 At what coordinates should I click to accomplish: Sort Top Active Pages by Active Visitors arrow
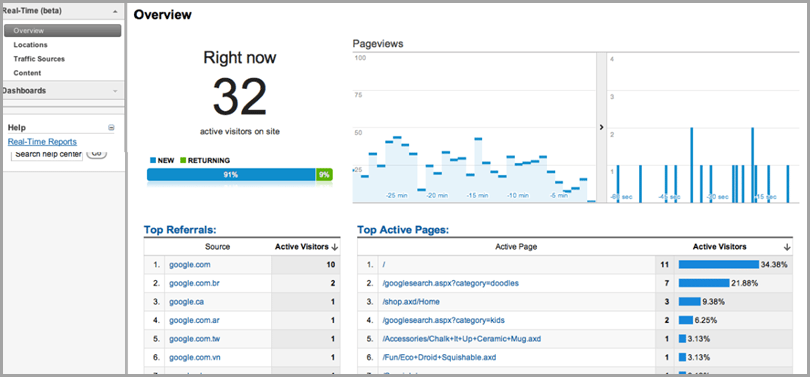click(x=787, y=247)
